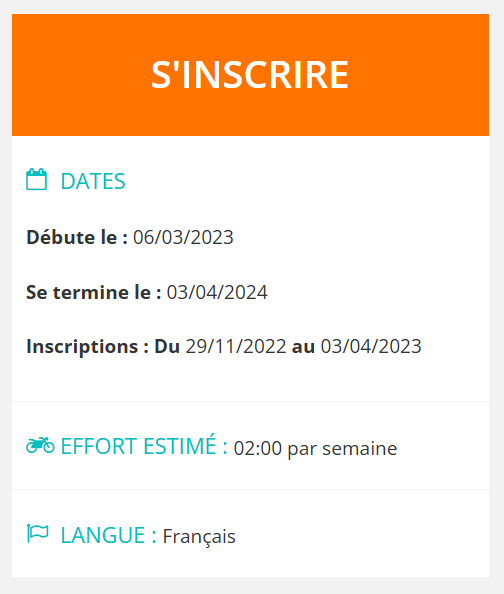Click the Français language value

[199, 537]
